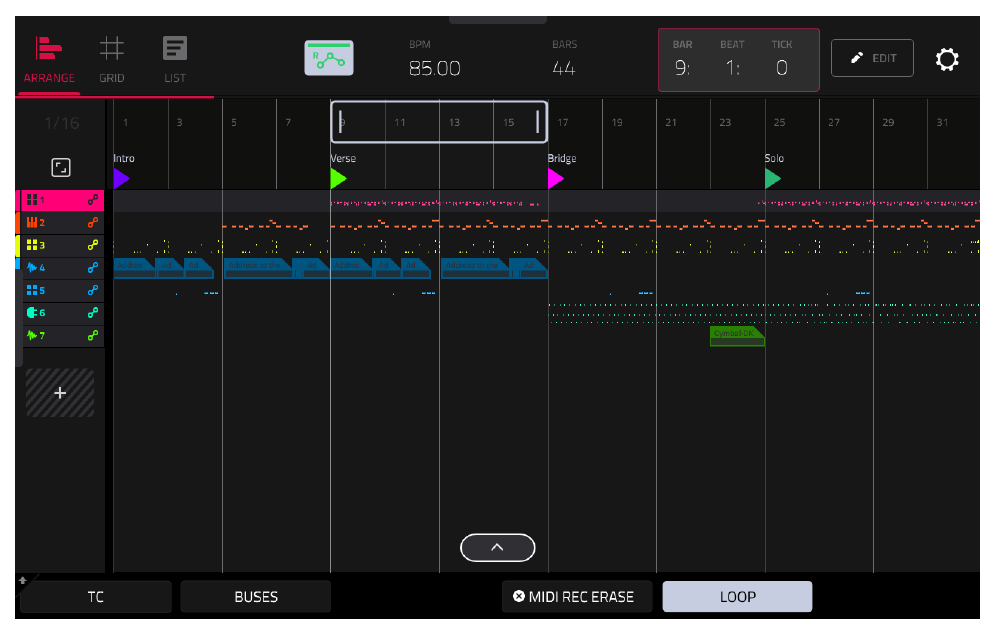This screenshot has height=636, width=996.
Task: Click bar 21 on the timeline ruler
Action: 671,122
